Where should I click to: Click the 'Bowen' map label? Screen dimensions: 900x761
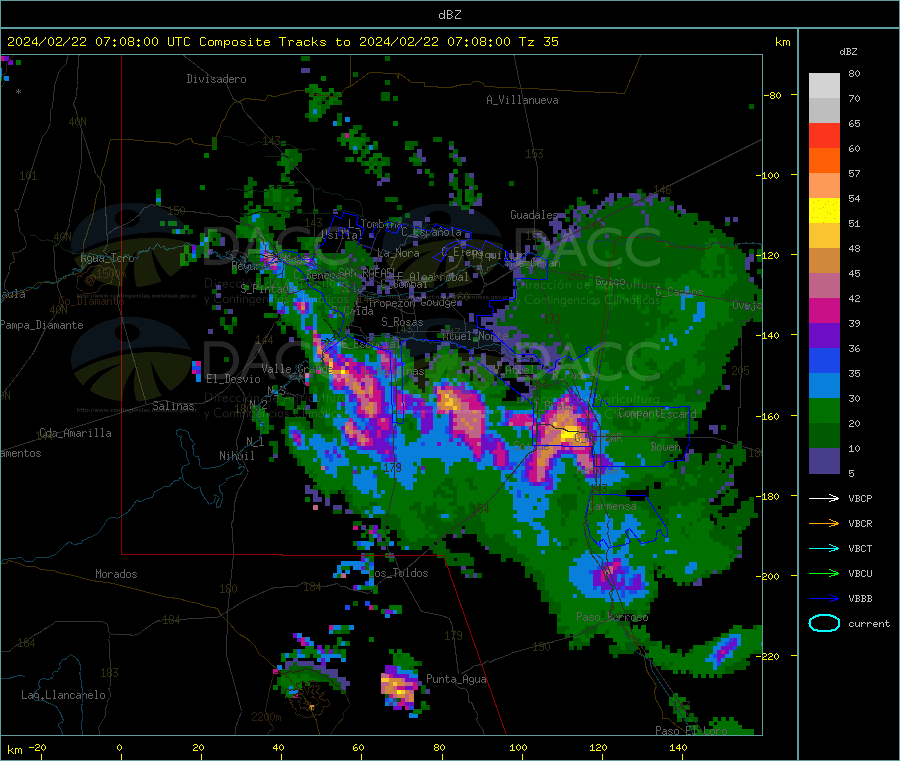(666, 446)
